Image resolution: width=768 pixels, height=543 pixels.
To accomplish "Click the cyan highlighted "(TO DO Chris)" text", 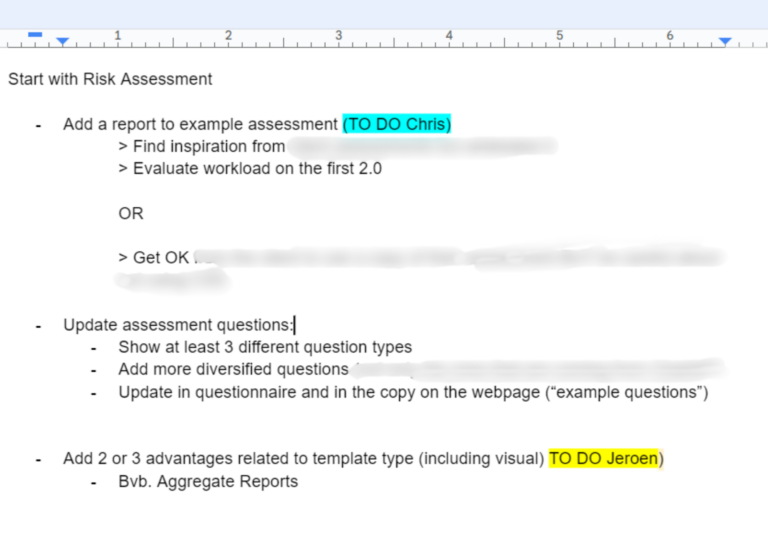I will click(397, 124).
